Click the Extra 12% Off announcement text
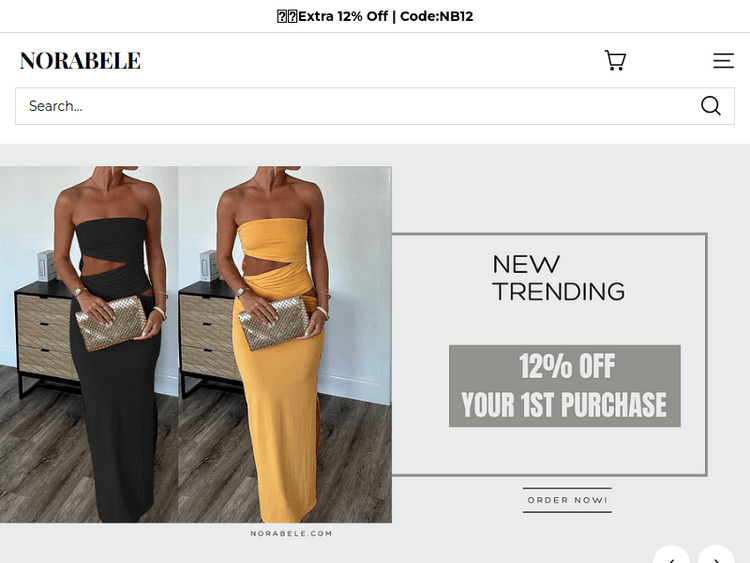 pos(342,16)
